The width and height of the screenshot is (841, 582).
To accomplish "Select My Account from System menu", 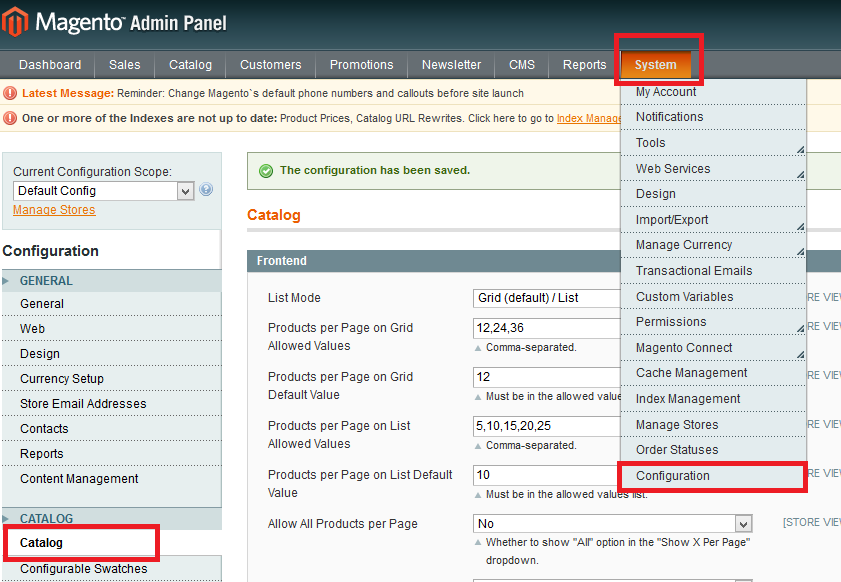I will coord(713,92).
